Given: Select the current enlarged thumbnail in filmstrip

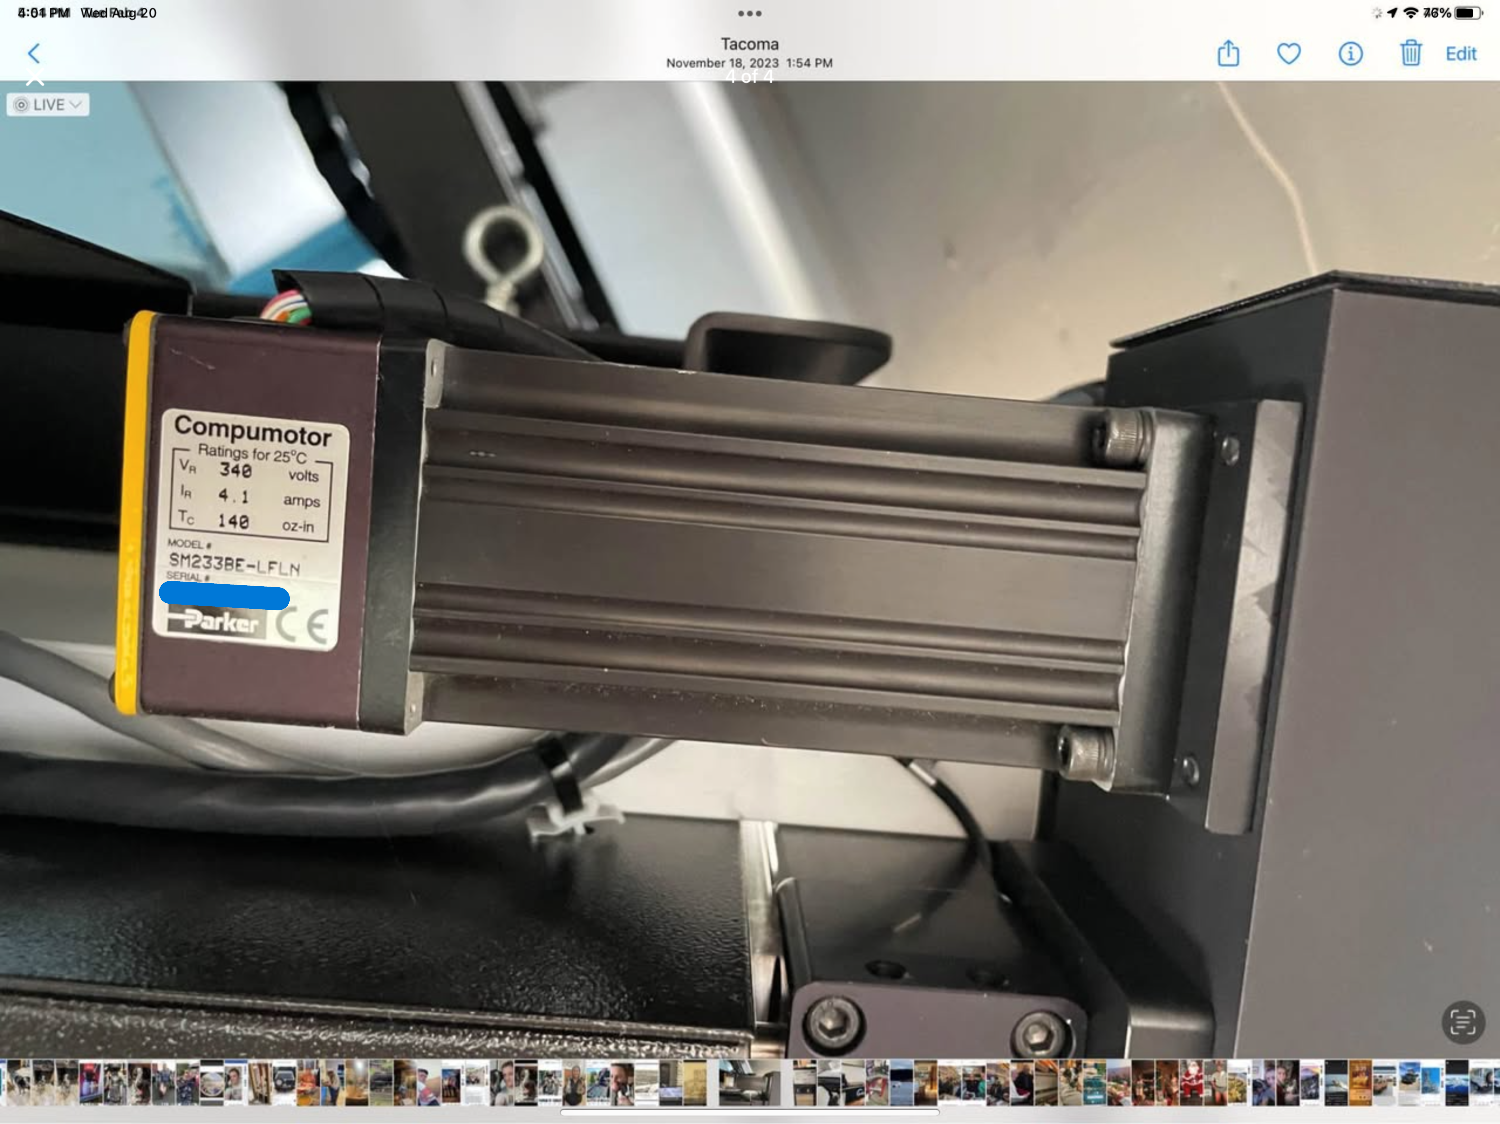Looking at the screenshot, I should [x=749, y=1083].
